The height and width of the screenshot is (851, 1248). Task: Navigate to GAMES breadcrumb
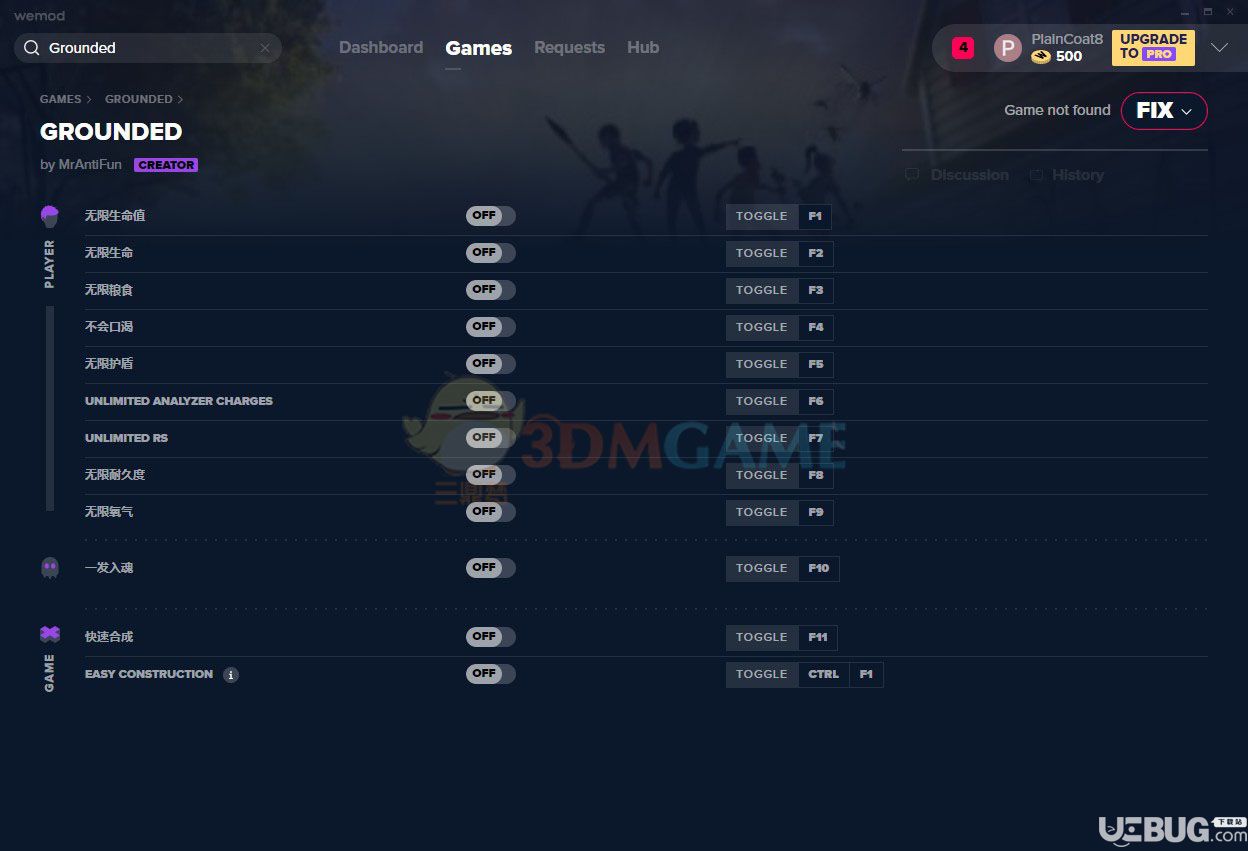click(60, 99)
